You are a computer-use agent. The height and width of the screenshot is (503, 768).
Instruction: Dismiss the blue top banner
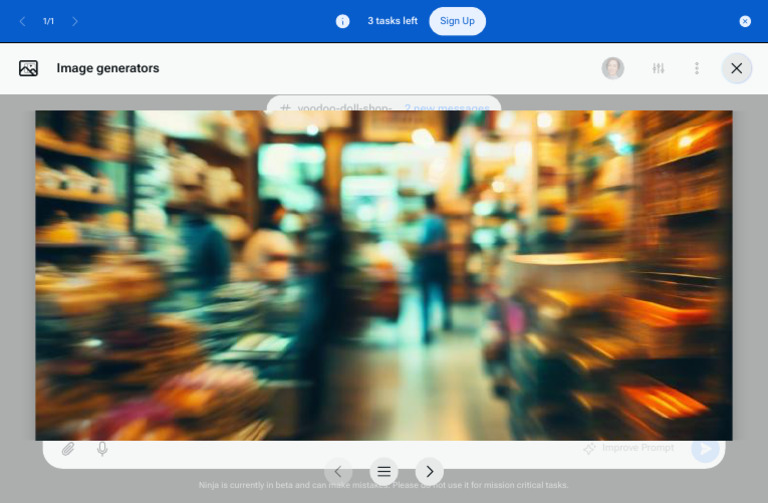(745, 21)
